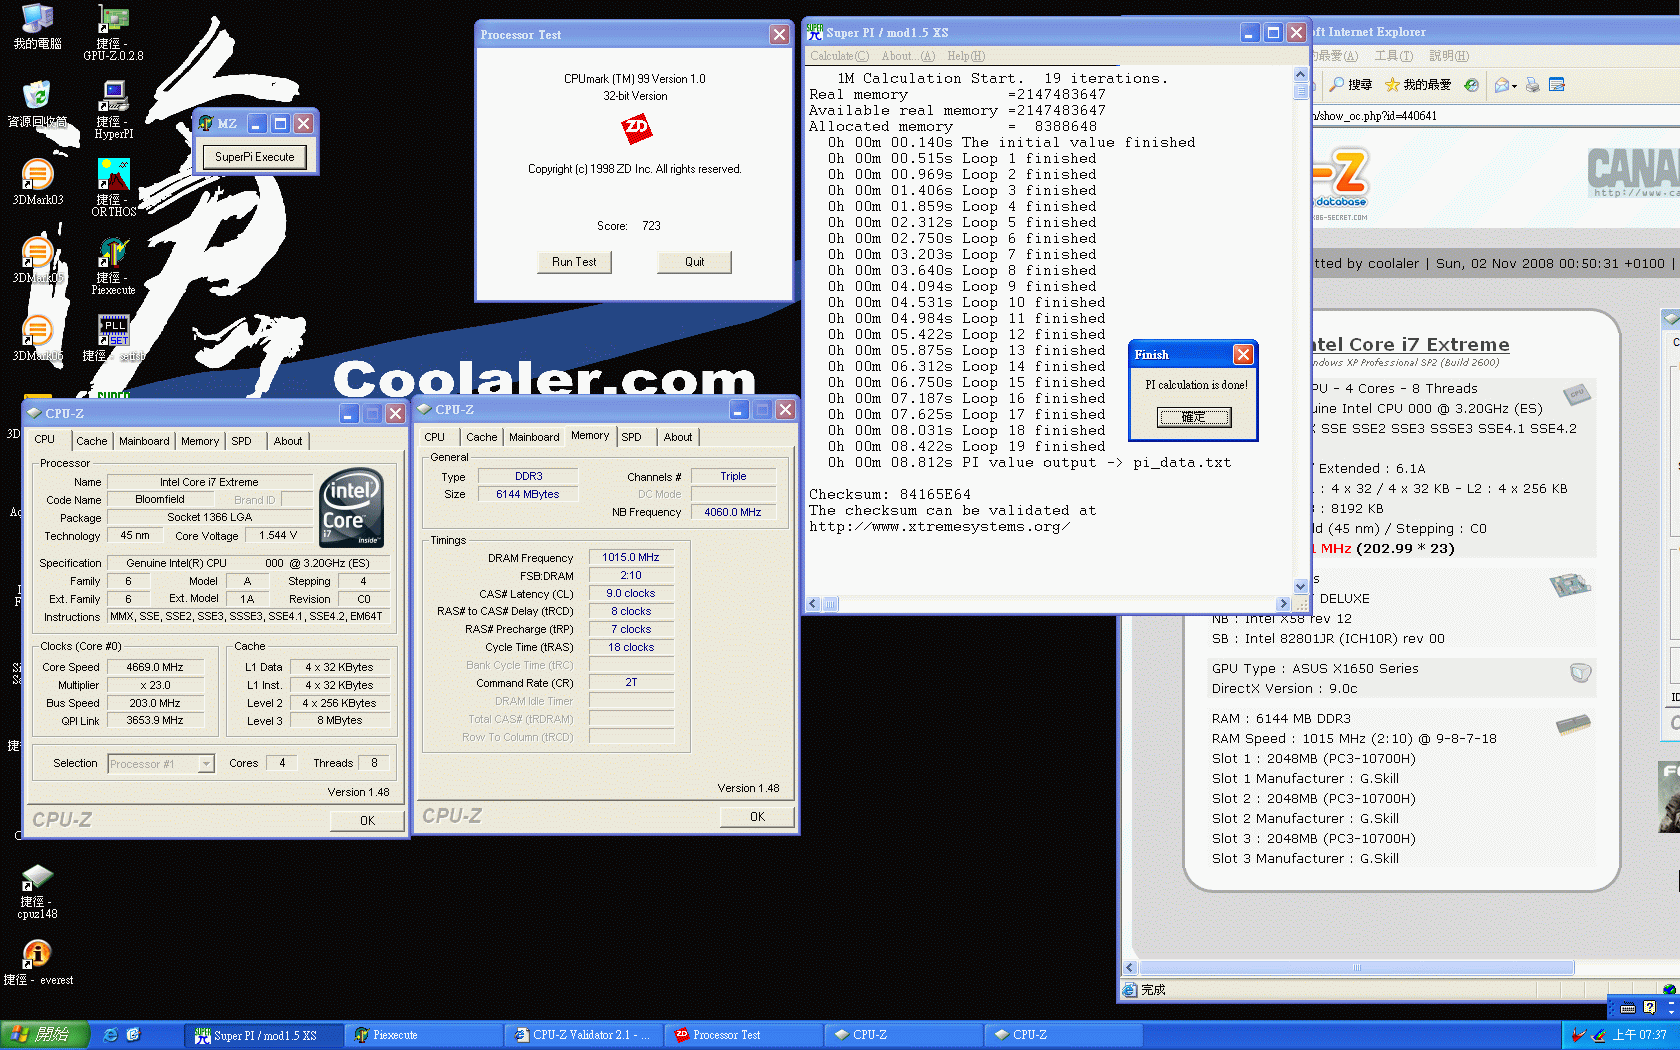Select Cache tab in left CPU-Z window
This screenshot has width=1680, height=1050.
tap(91, 441)
